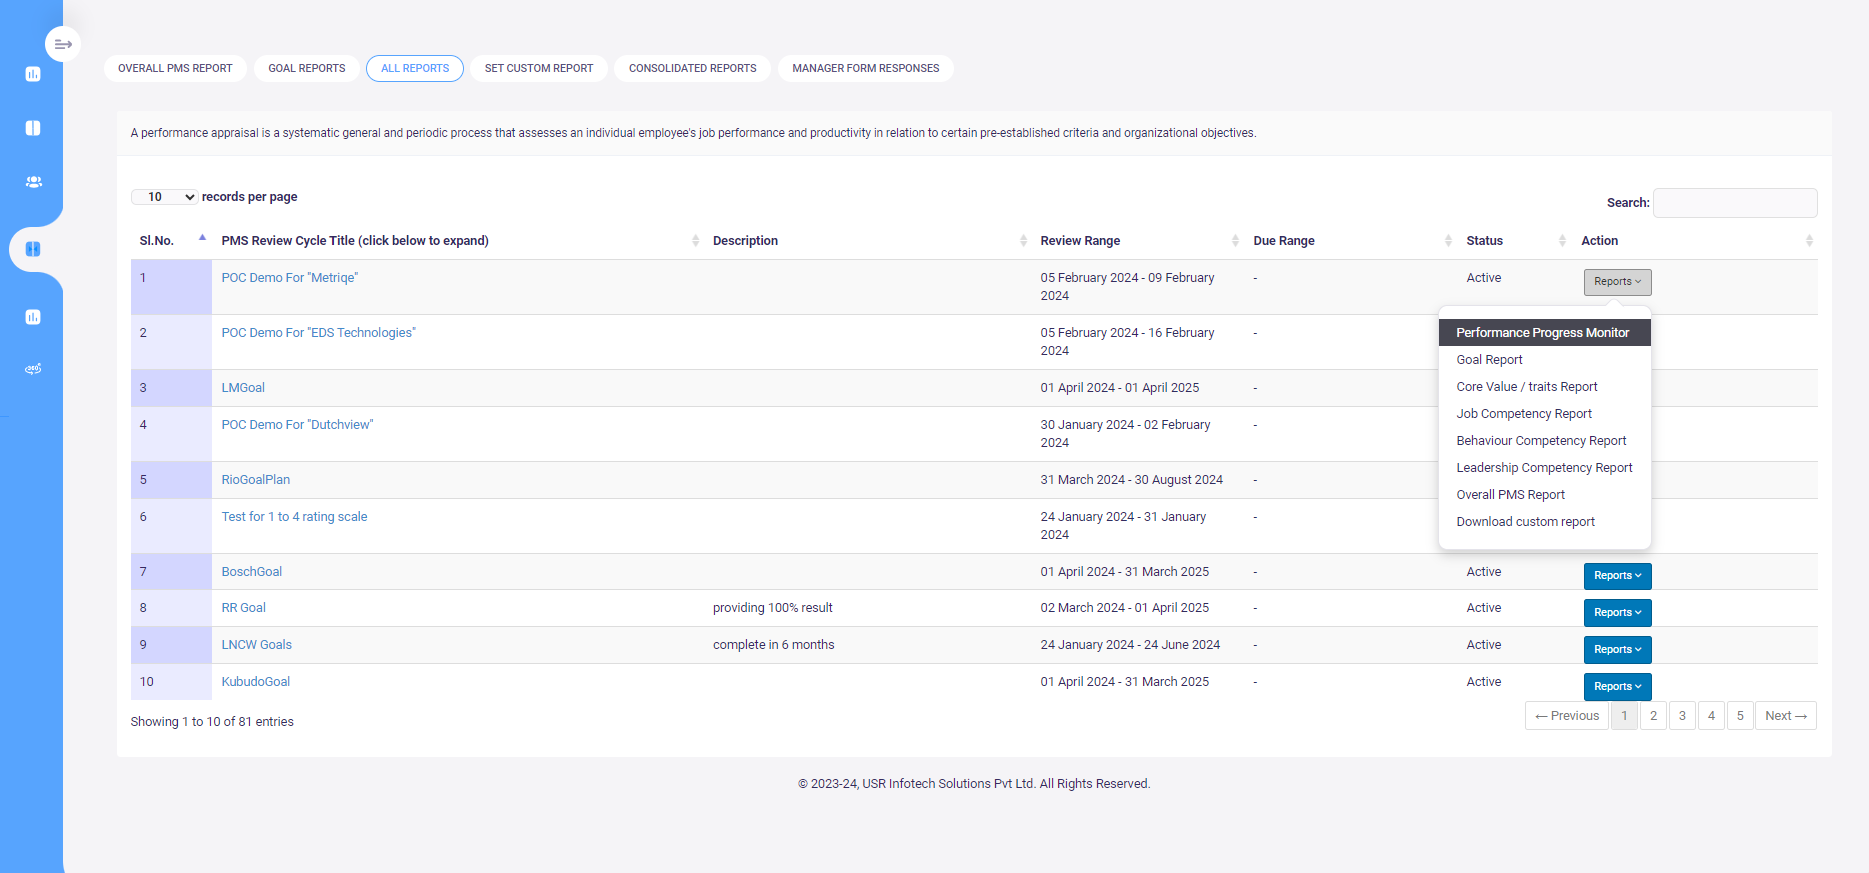Click "01 April 2024 - 01 April 2025" range
The width and height of the screenshot is (1869, 873).
coord(1120,388)
